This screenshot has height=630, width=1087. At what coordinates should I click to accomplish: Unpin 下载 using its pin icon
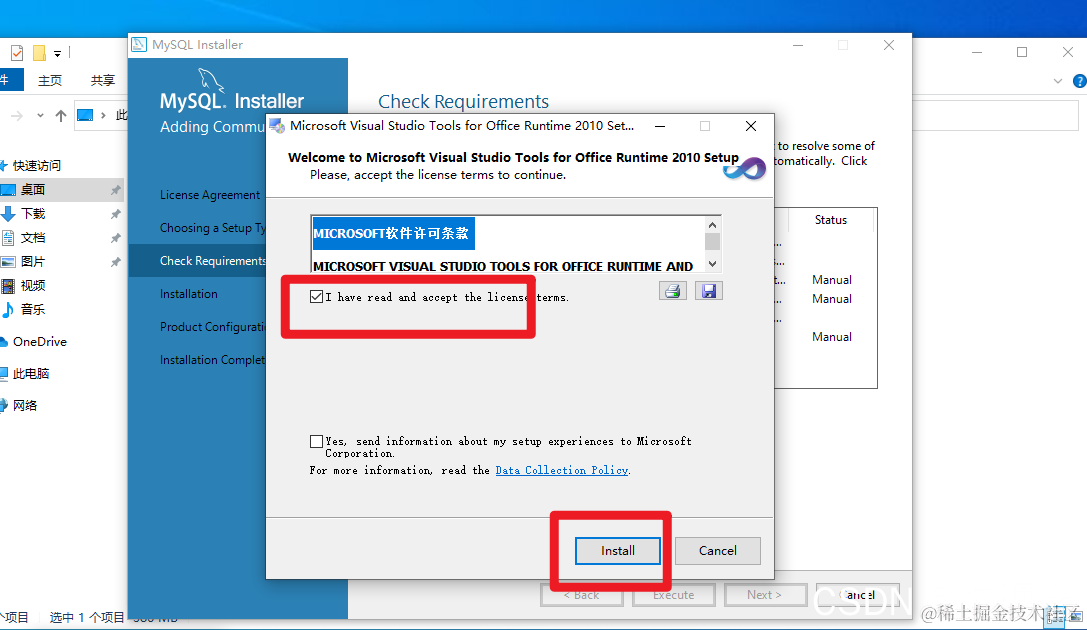tap(115, 214)
